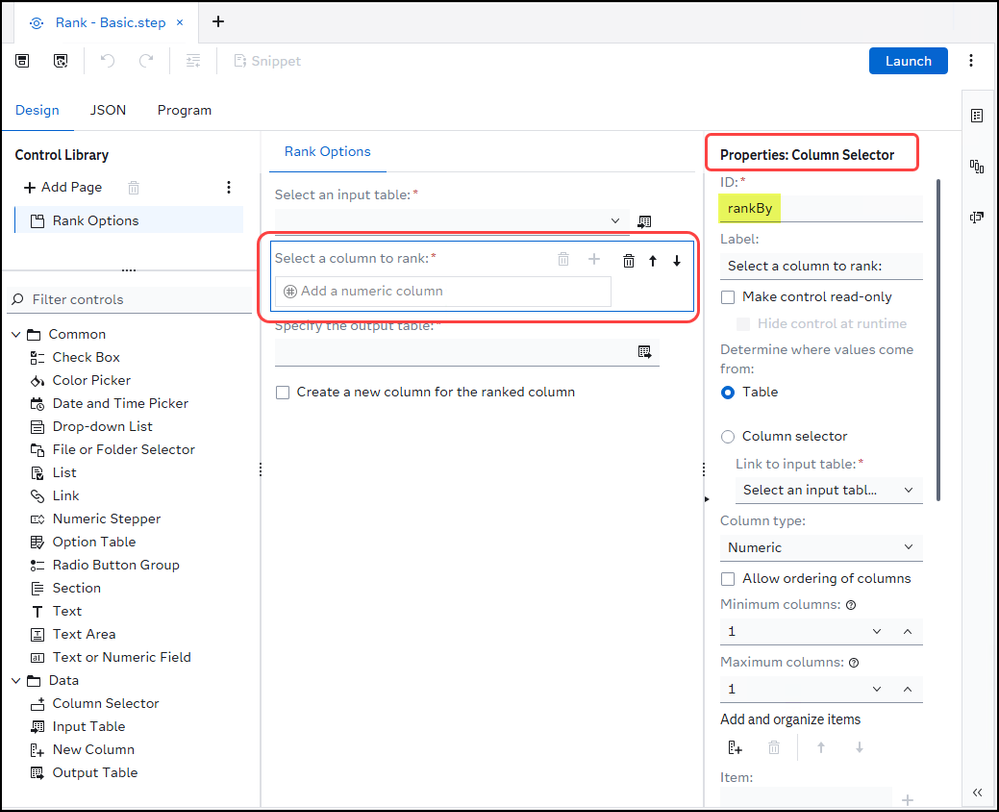Delete the column selector control

pyautogui.click(x=629, y=260)
